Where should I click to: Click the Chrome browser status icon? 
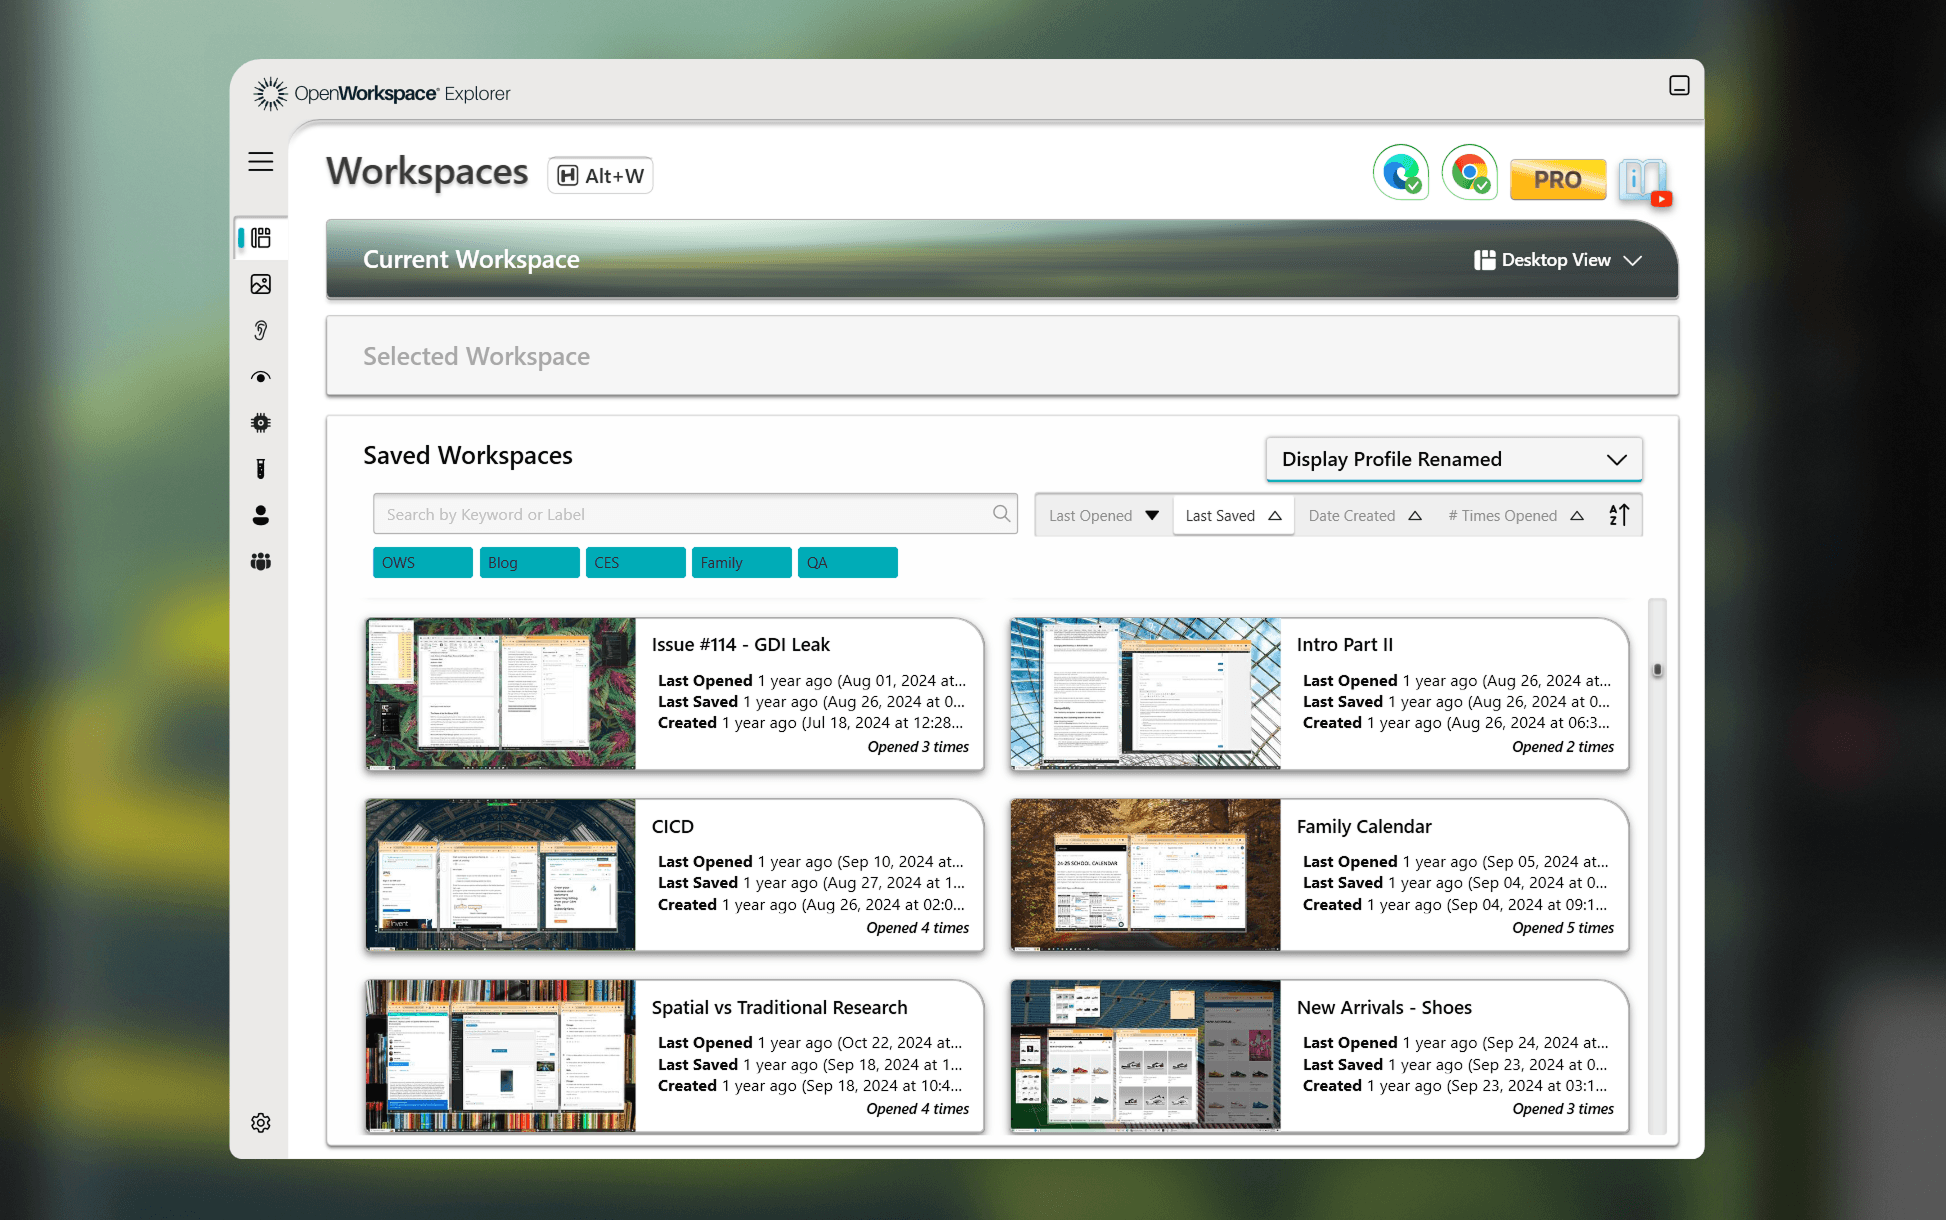(1469, 172)
